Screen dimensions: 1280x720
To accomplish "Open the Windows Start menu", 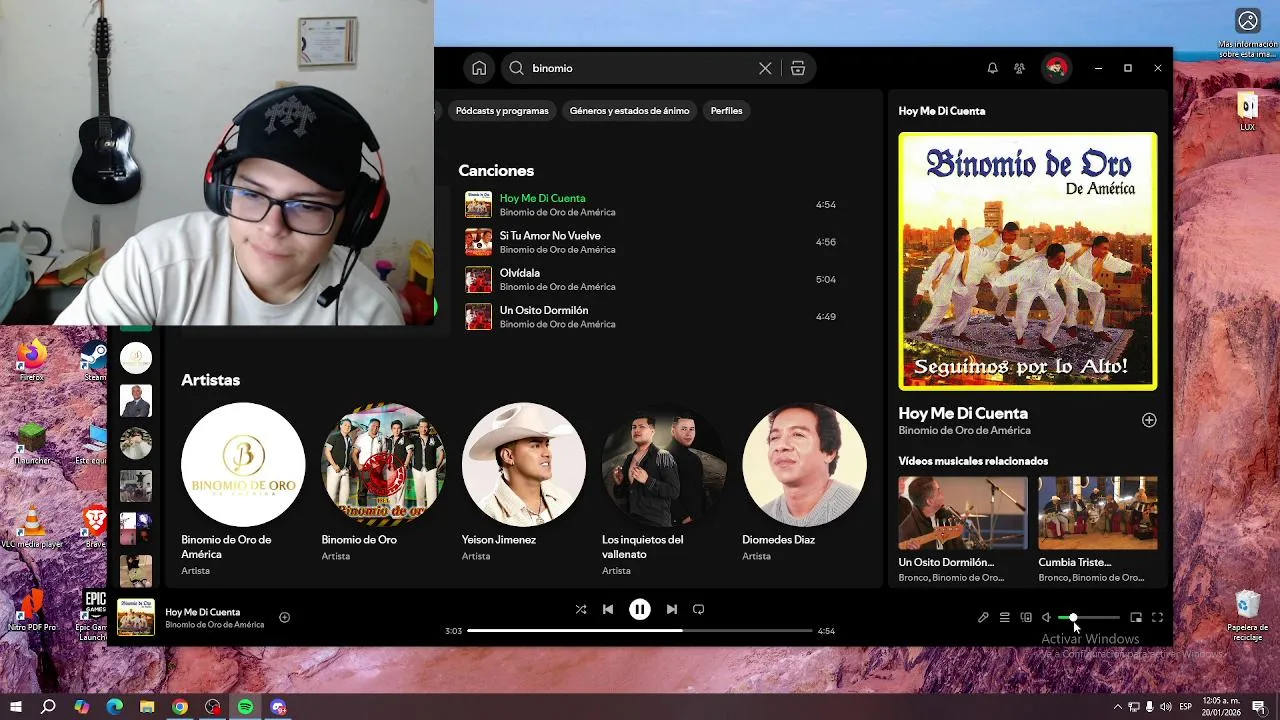I will click(16, 707).
